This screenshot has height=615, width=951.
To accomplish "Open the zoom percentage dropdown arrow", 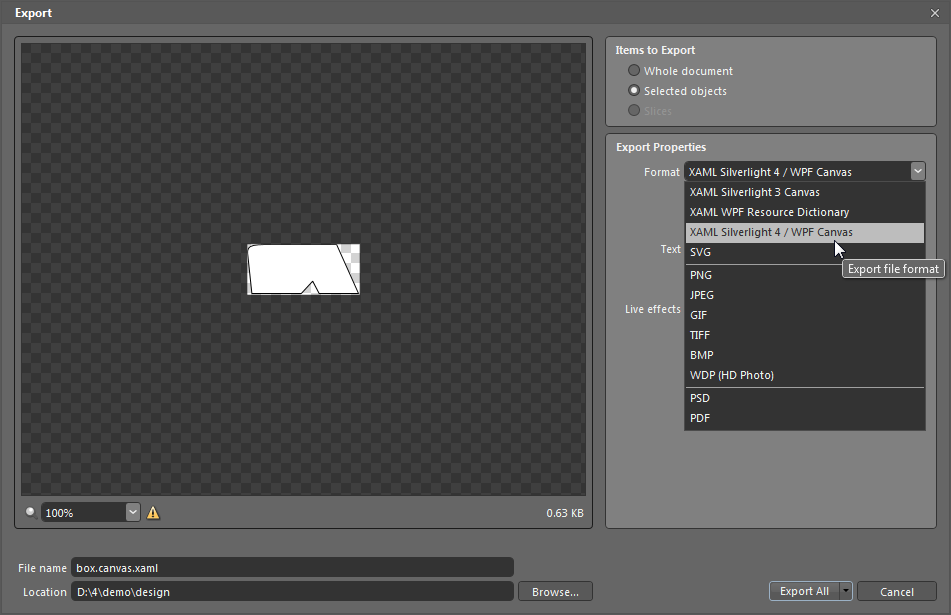I will click(133, 512).
